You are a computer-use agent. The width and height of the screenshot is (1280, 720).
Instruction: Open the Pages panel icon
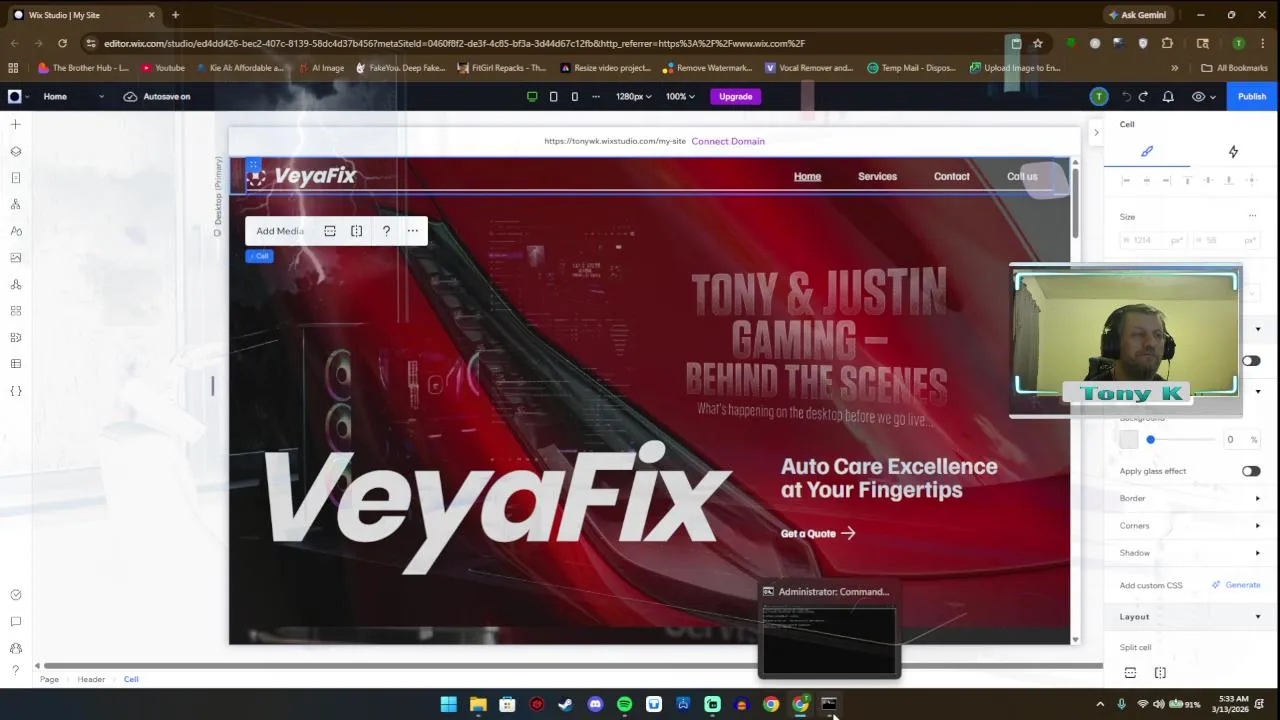[15, 178]
